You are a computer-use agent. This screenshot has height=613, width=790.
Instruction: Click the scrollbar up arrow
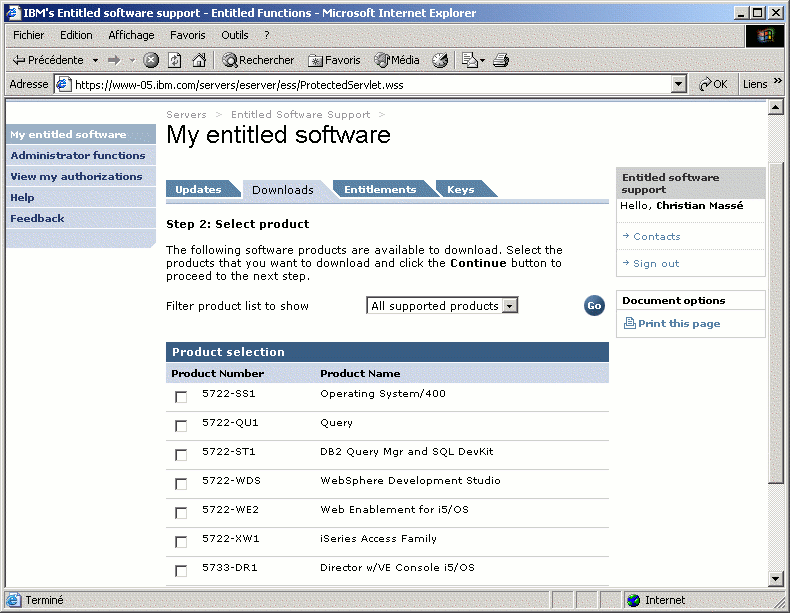(x=775, y=107)
